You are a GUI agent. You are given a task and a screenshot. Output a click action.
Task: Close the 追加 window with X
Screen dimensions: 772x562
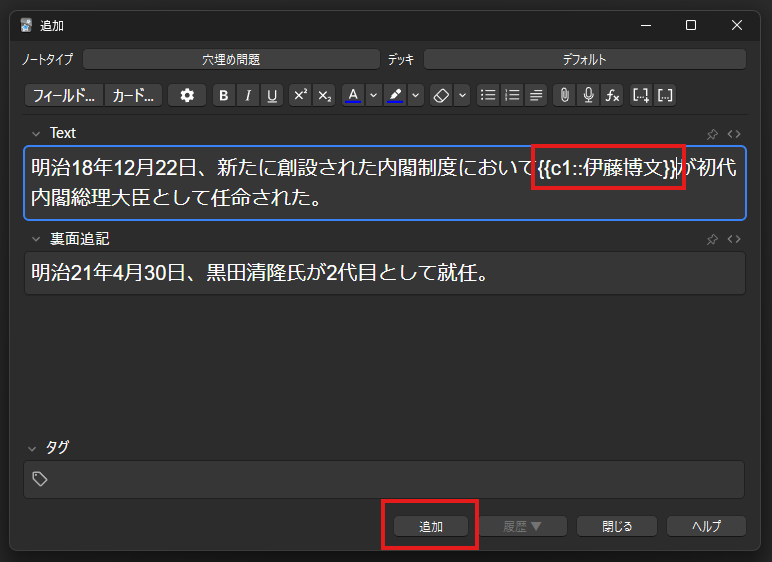(737, 25)
